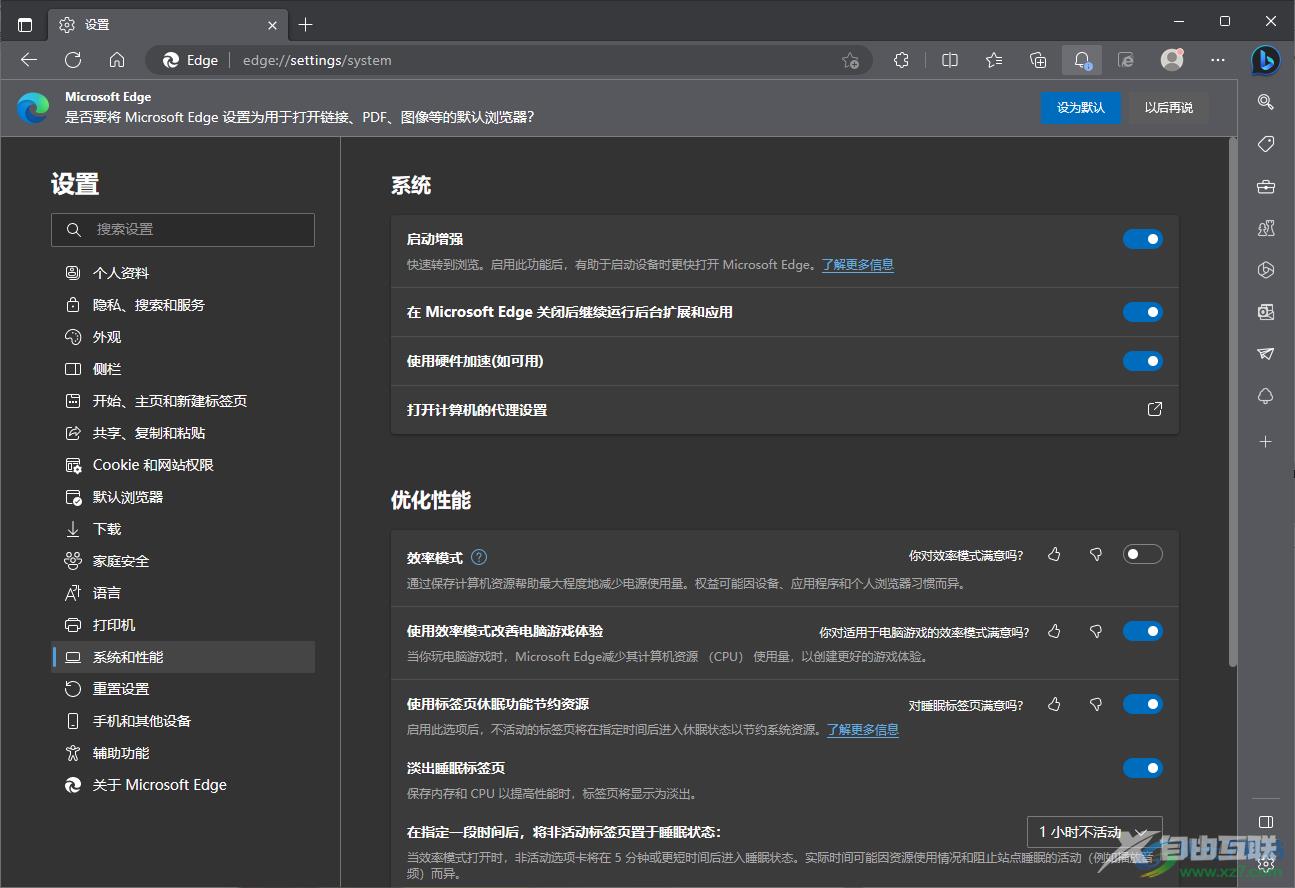Screen dimensions: 1295x888
Task: Close the 设置 tab
Action: [273, 24]
